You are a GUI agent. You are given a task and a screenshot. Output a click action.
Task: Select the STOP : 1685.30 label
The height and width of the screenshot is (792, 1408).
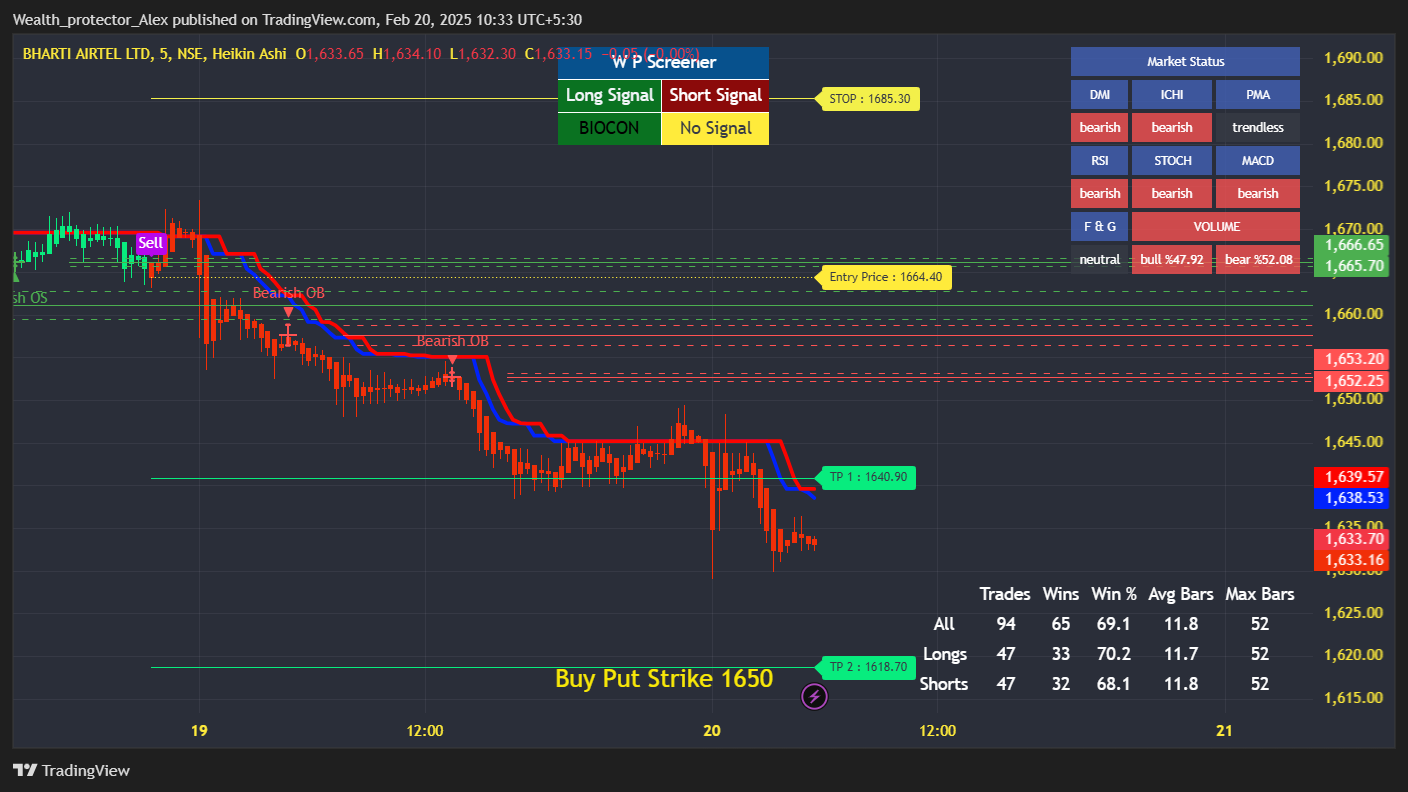(869, 99)
